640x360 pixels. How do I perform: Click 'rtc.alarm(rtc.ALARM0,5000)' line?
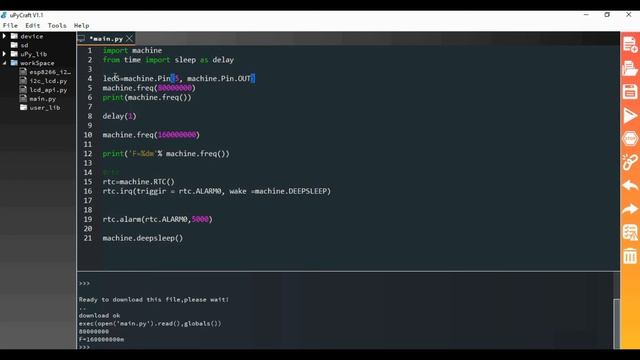(x=158, y=219)
